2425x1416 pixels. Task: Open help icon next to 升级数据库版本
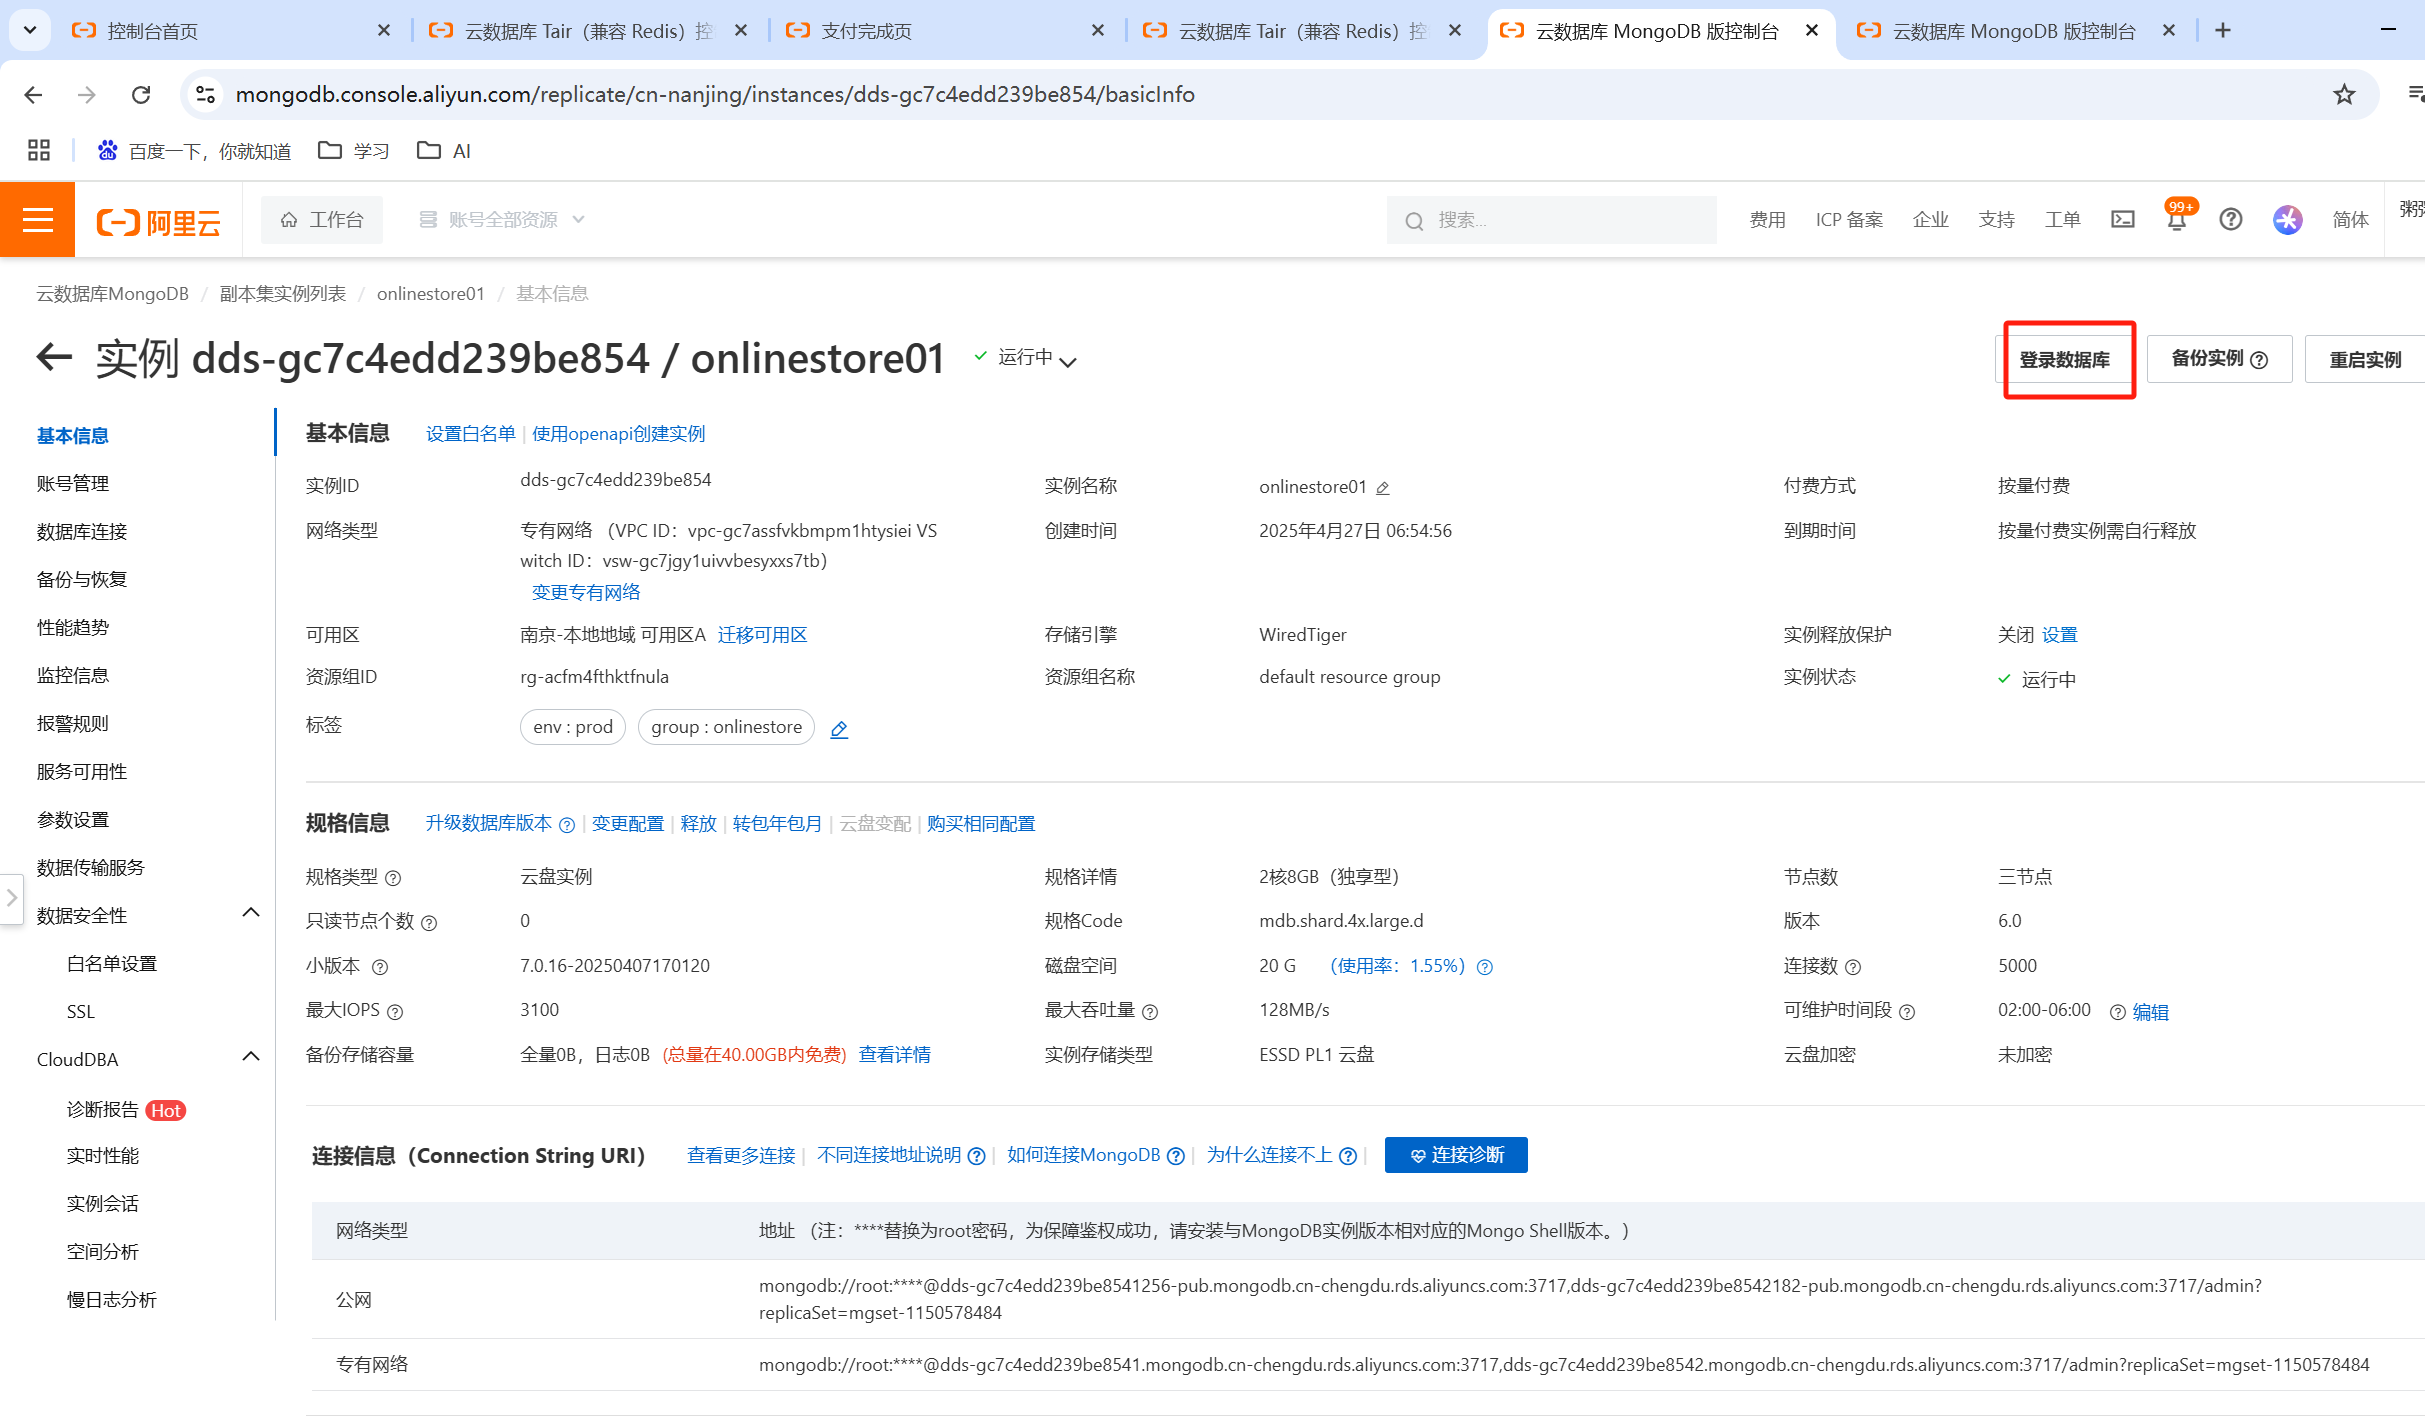pyautogui.click(x=567, y=825)
